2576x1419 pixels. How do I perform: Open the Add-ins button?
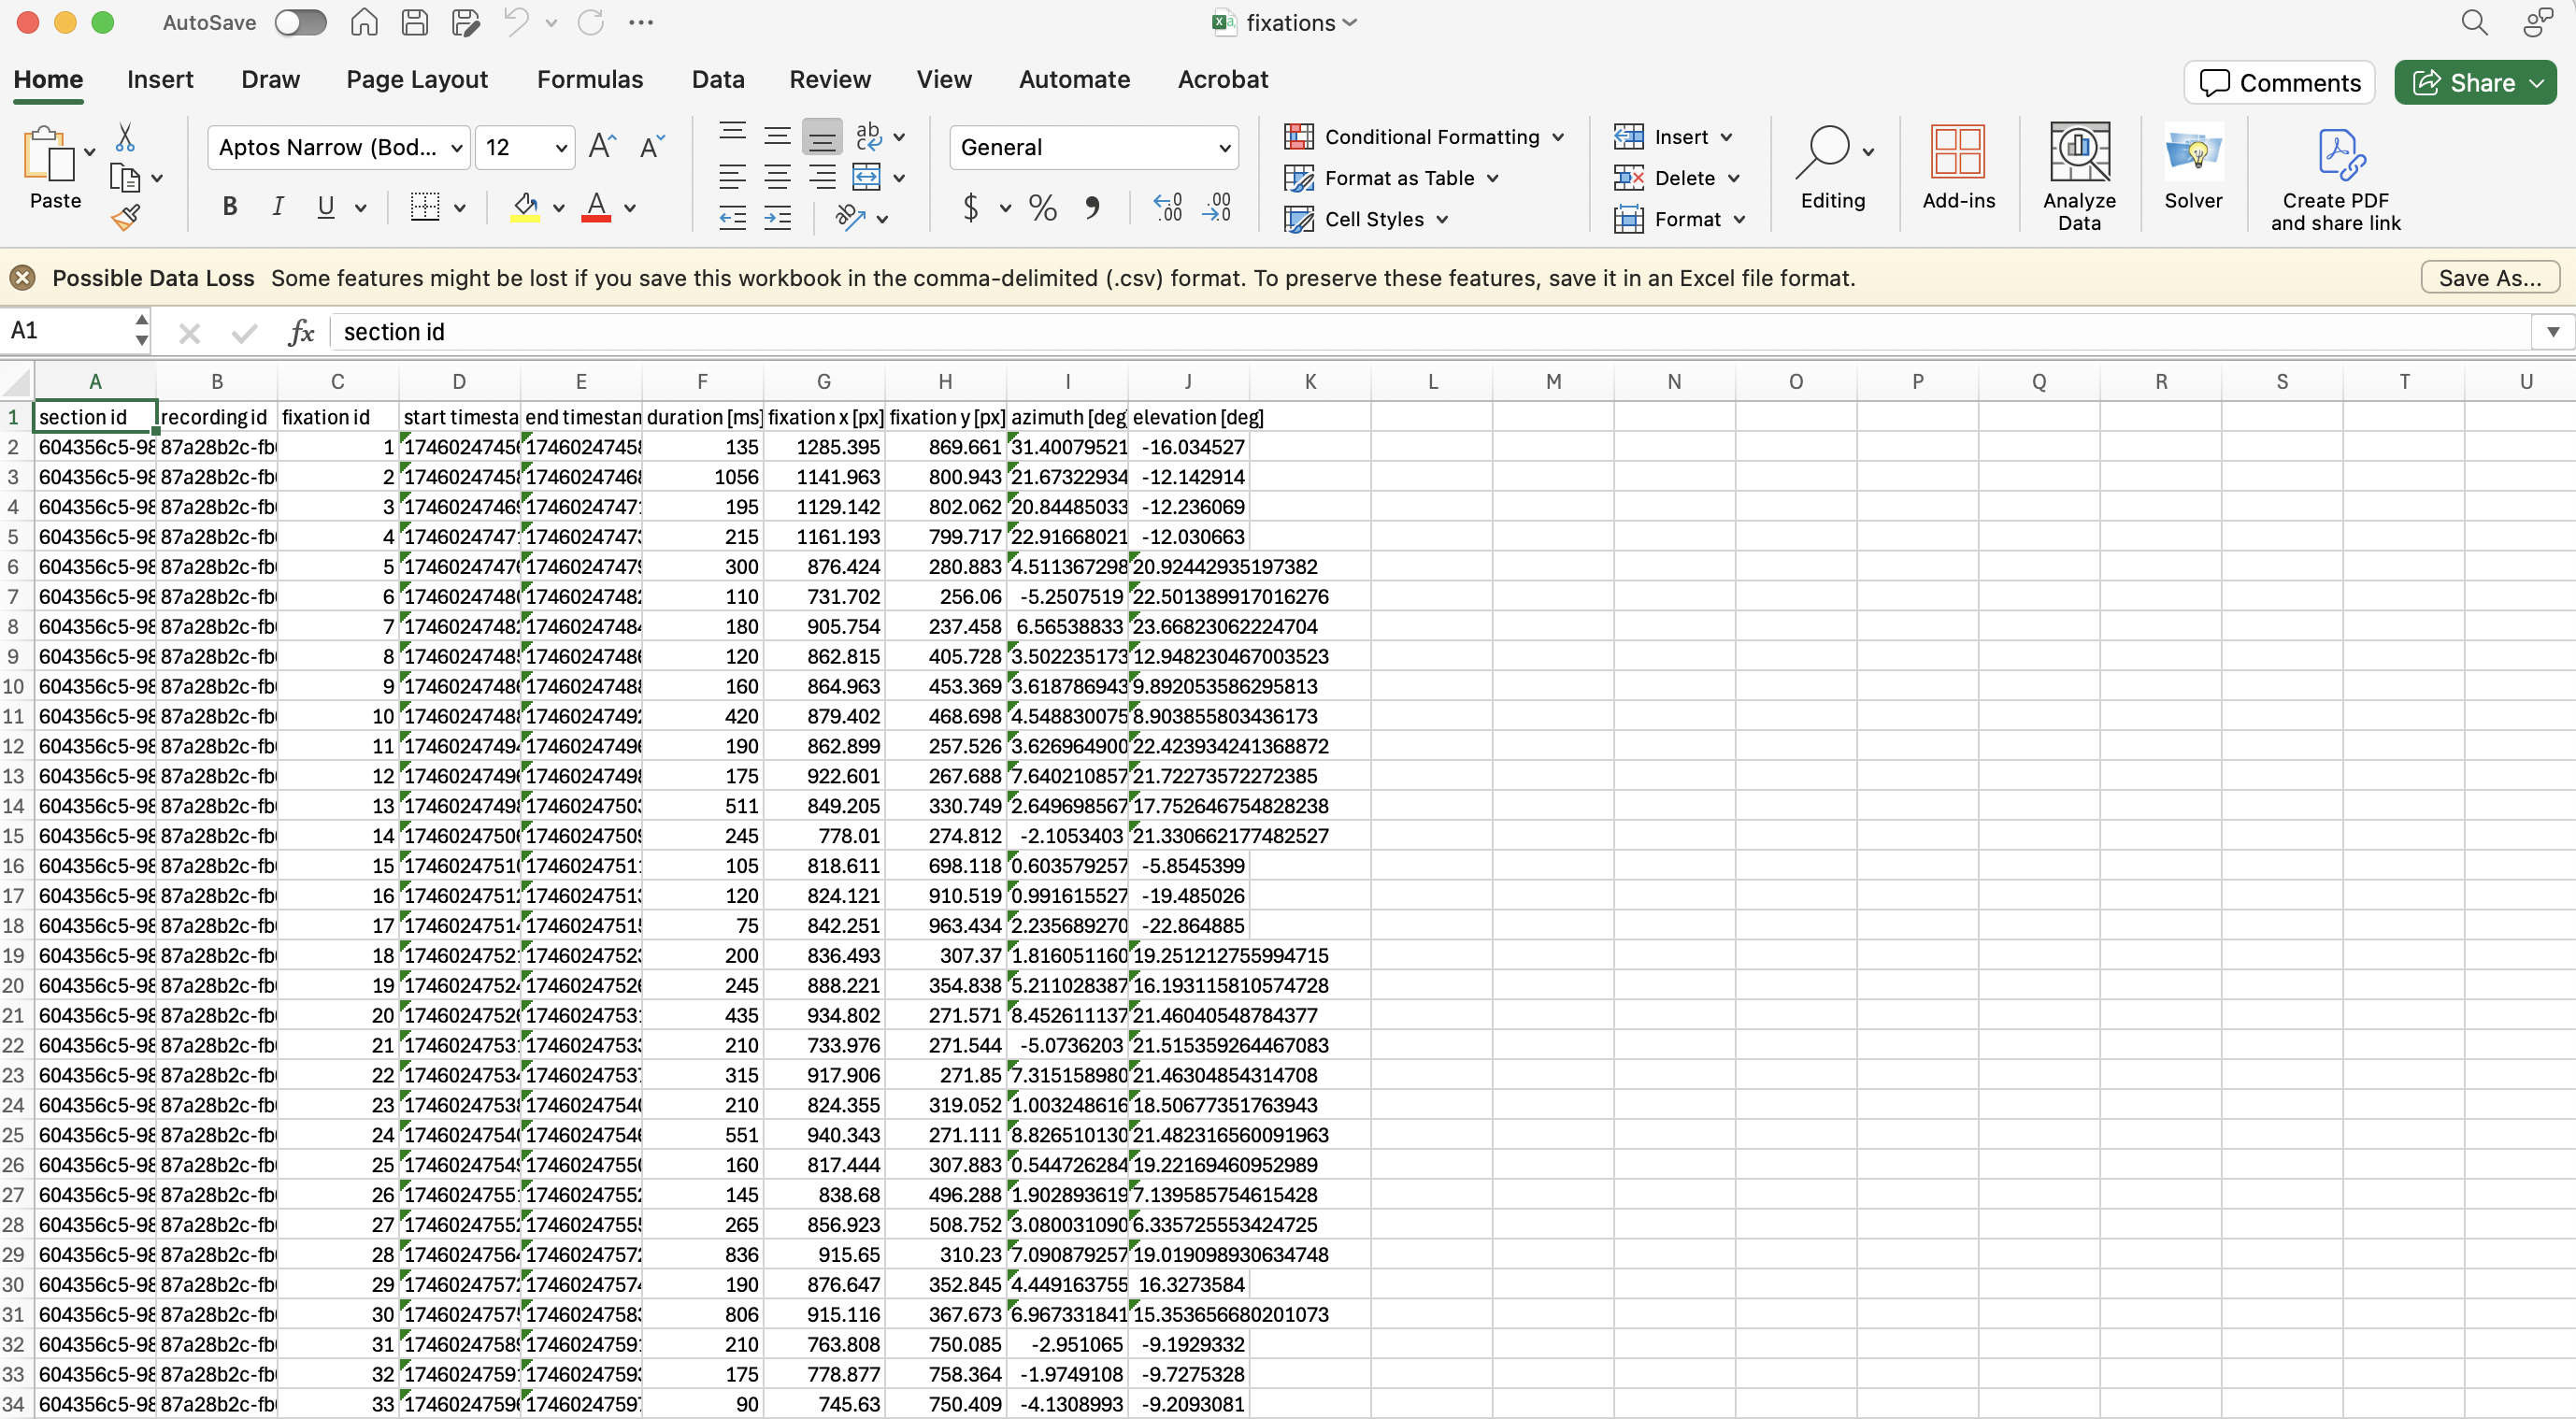(x=1958, y=167)
